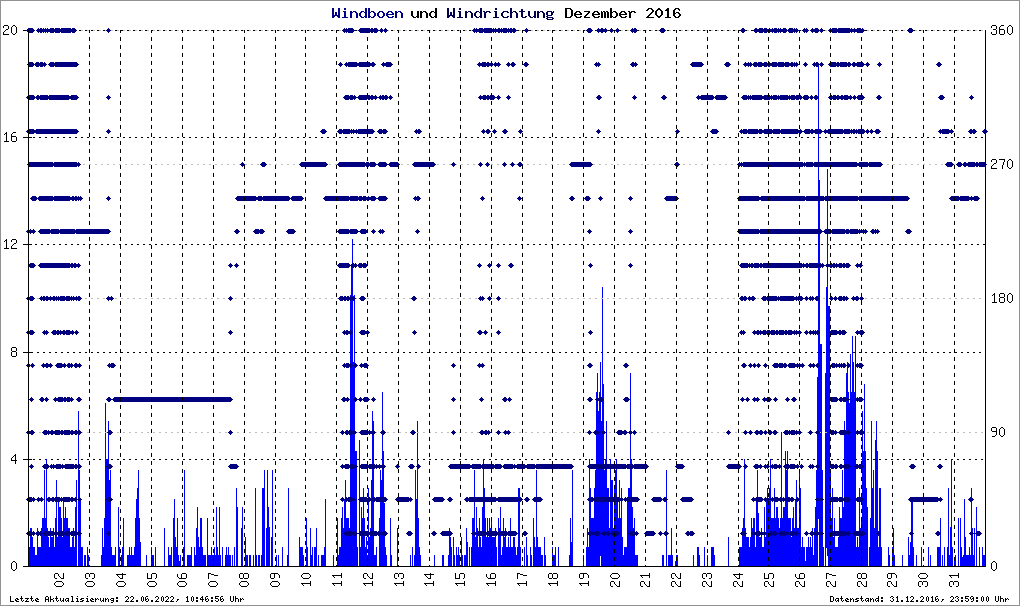Click day label 04 on x-axis
This screenshot has height=606, width=1020.
click(x=121, y=578)
